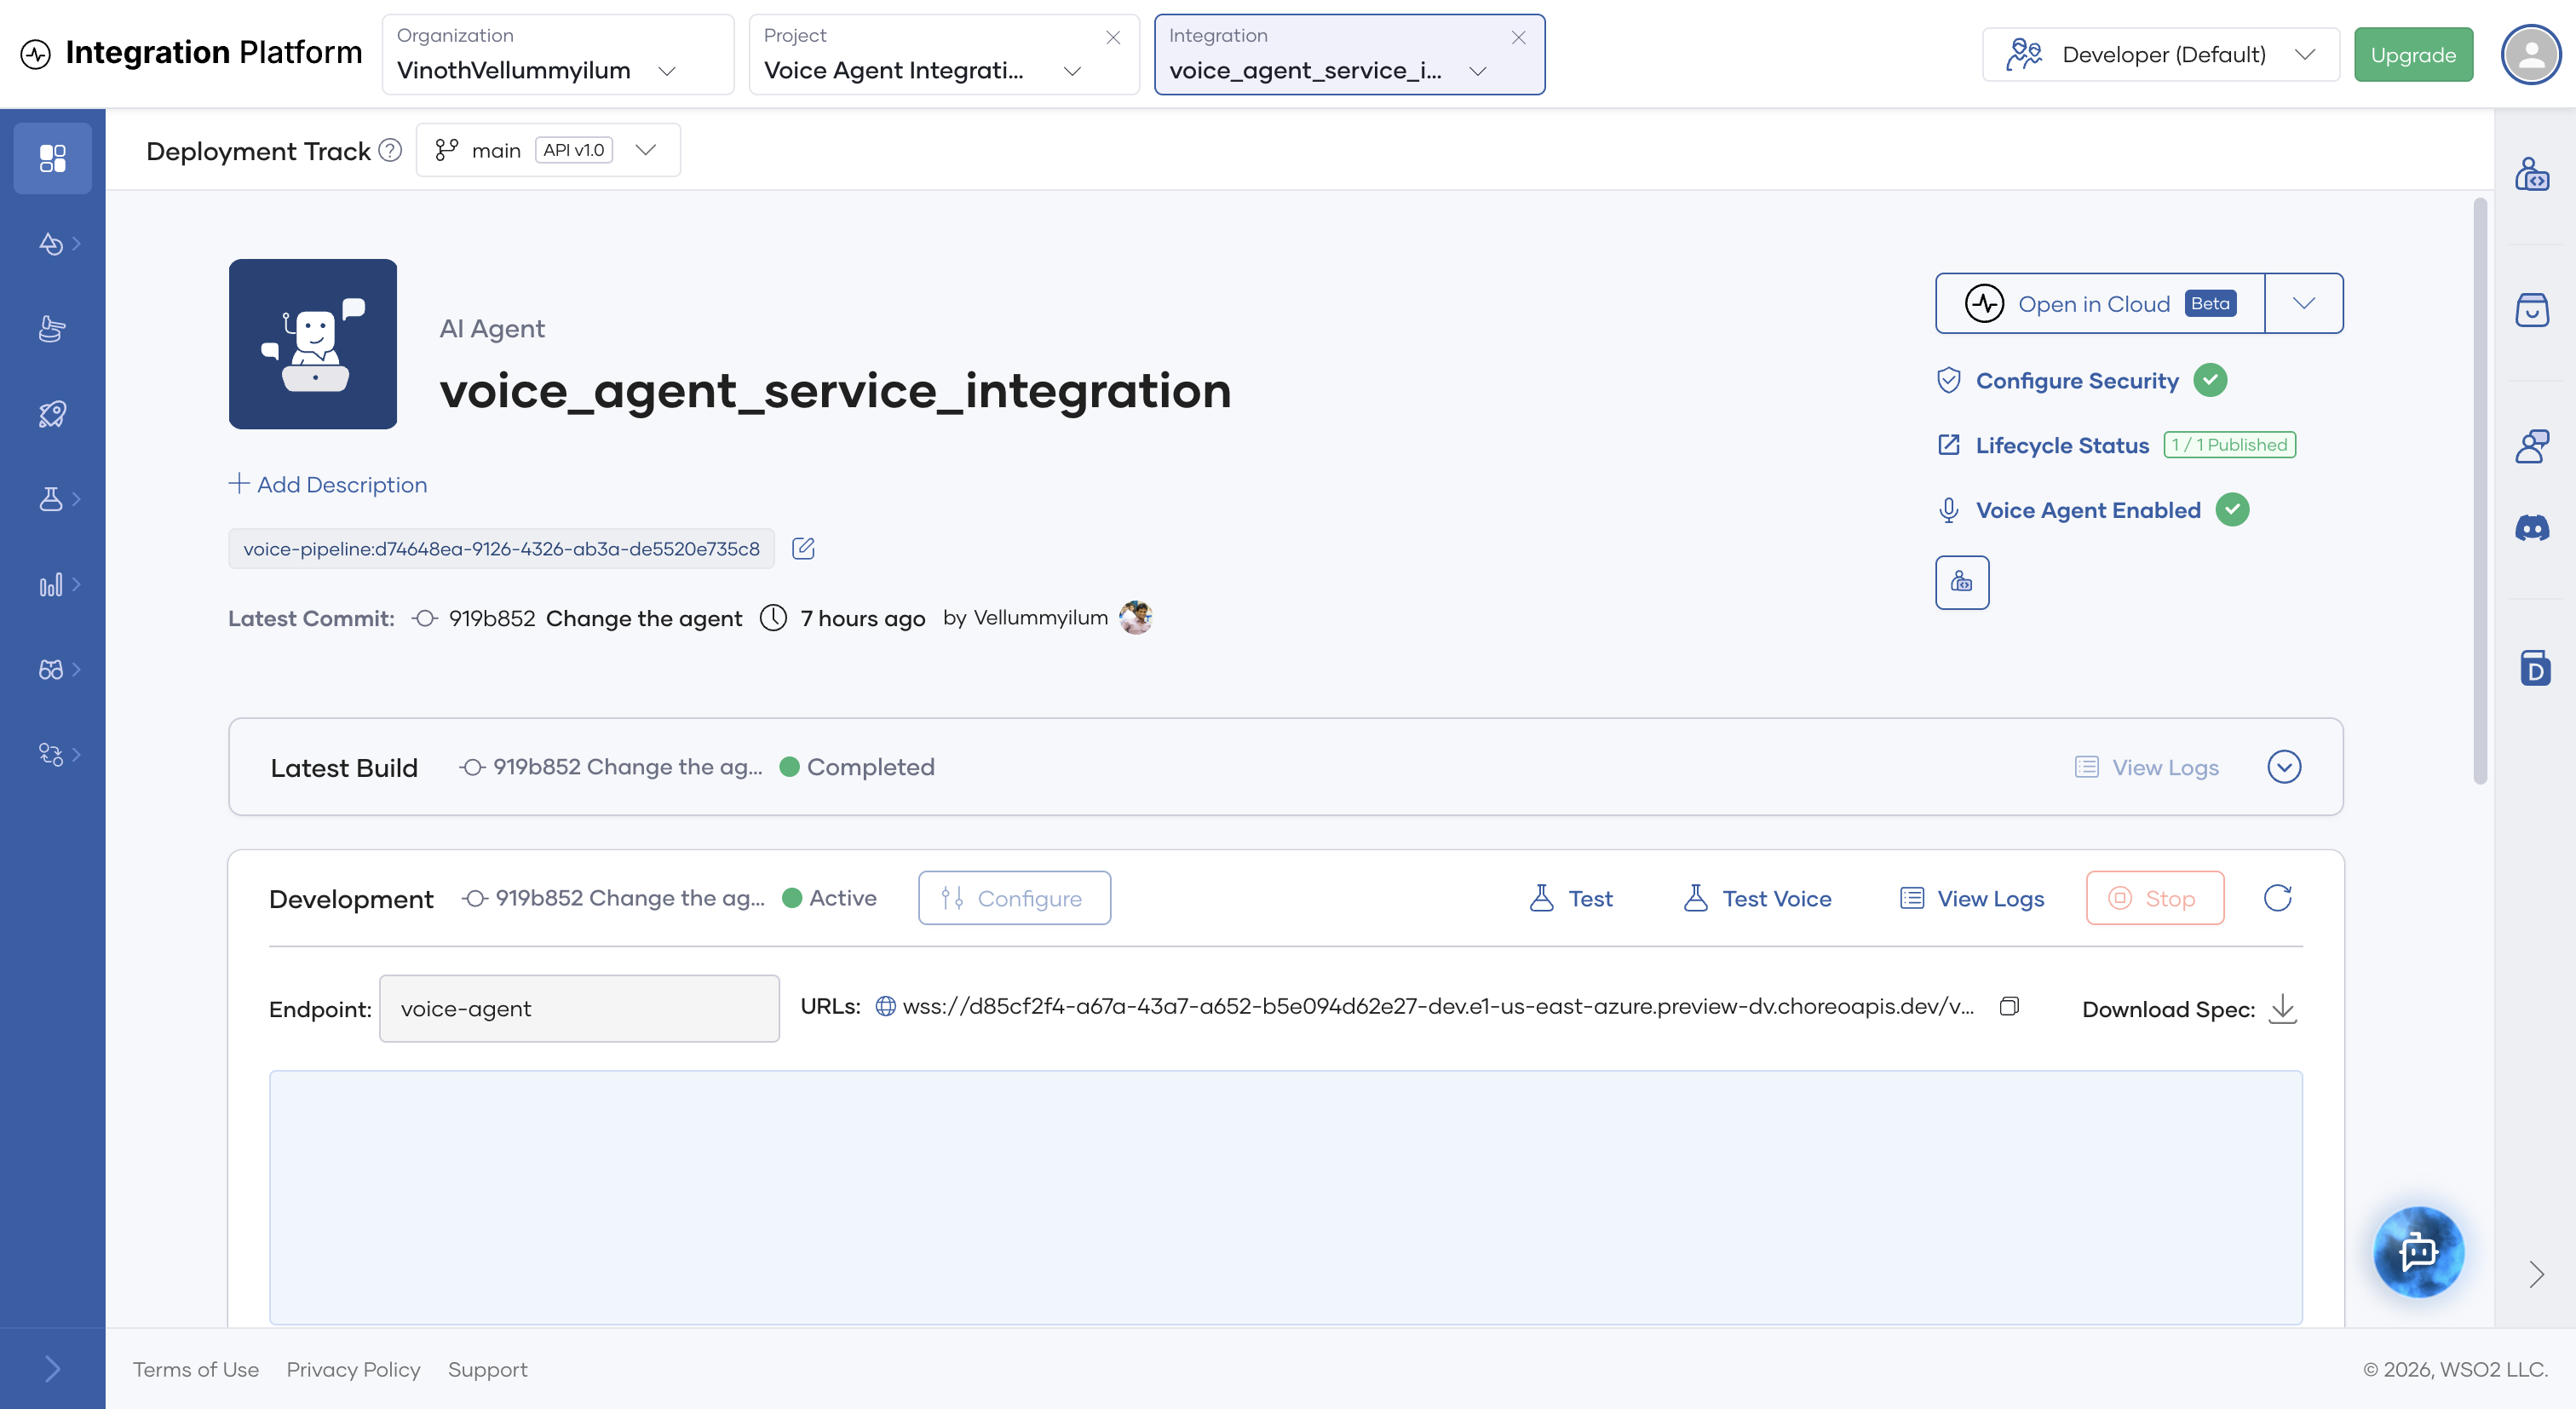This screenshot has height=1409, width=2576.
Task: Open Terms of Use footer link
Action: 196,1369
